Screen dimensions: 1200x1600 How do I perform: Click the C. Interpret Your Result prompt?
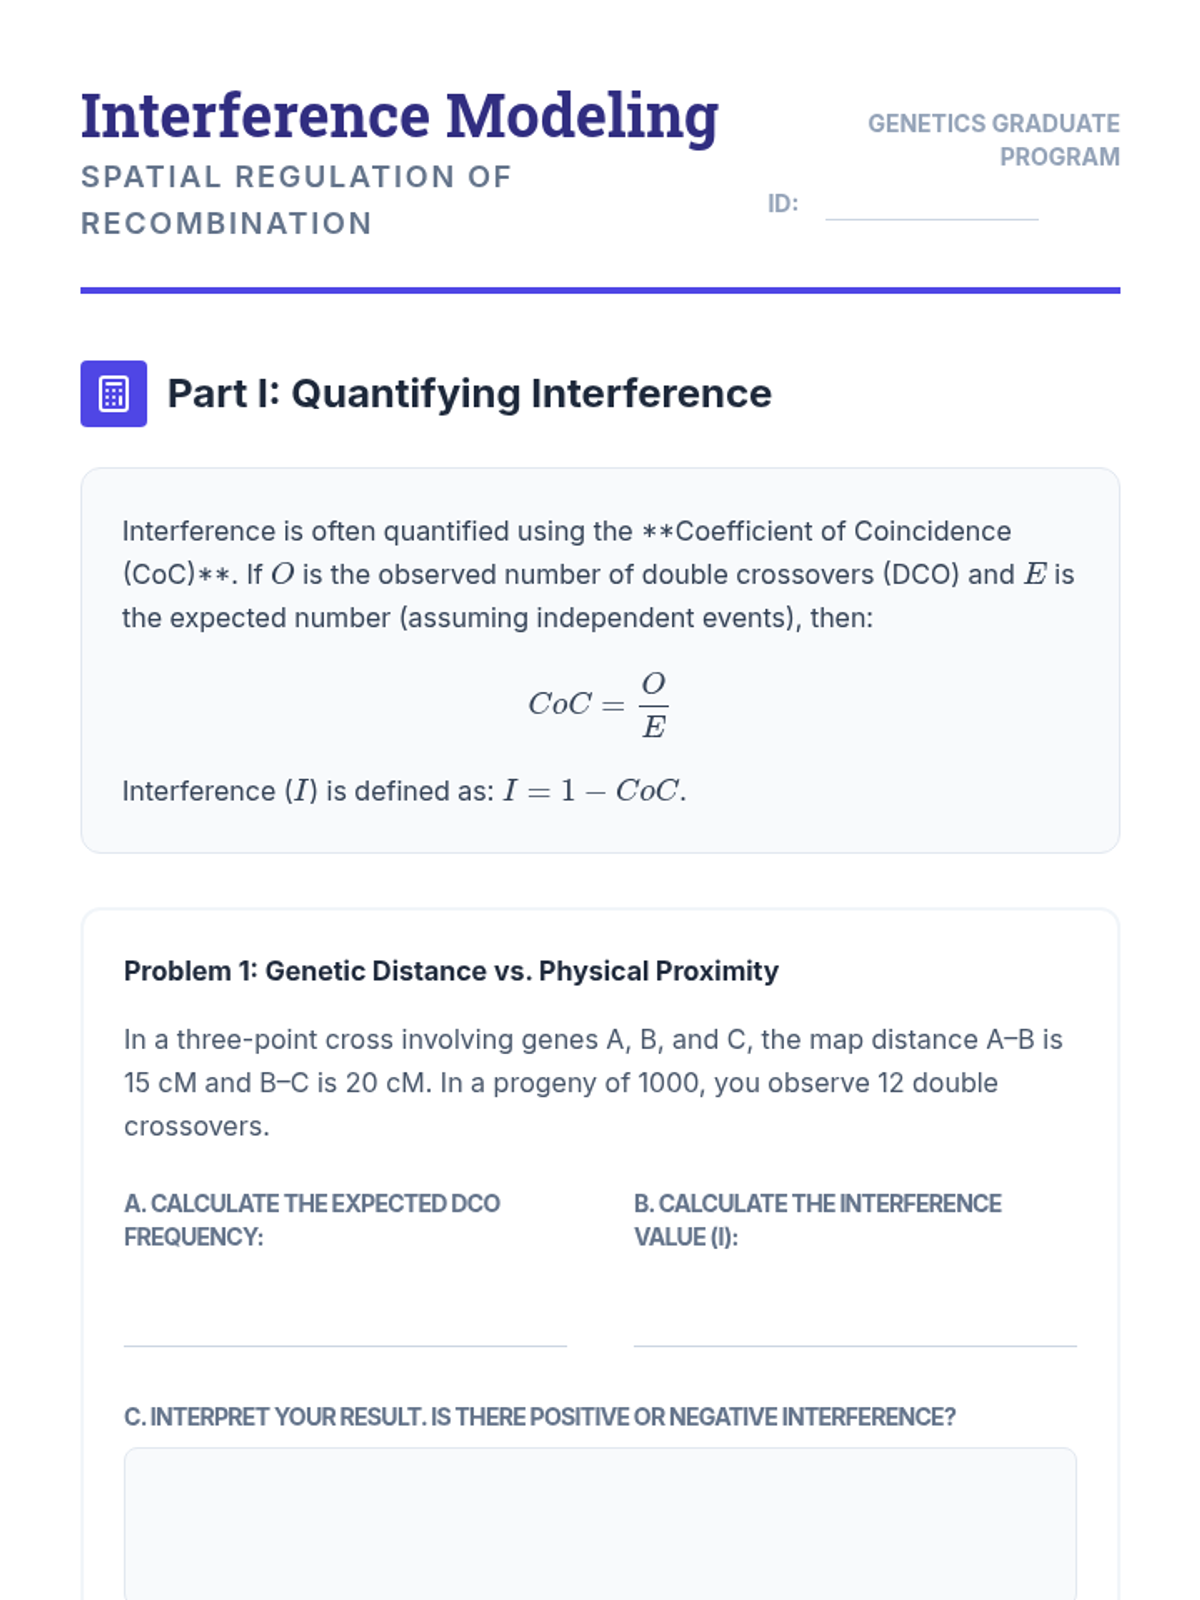tap(540, 1417)
